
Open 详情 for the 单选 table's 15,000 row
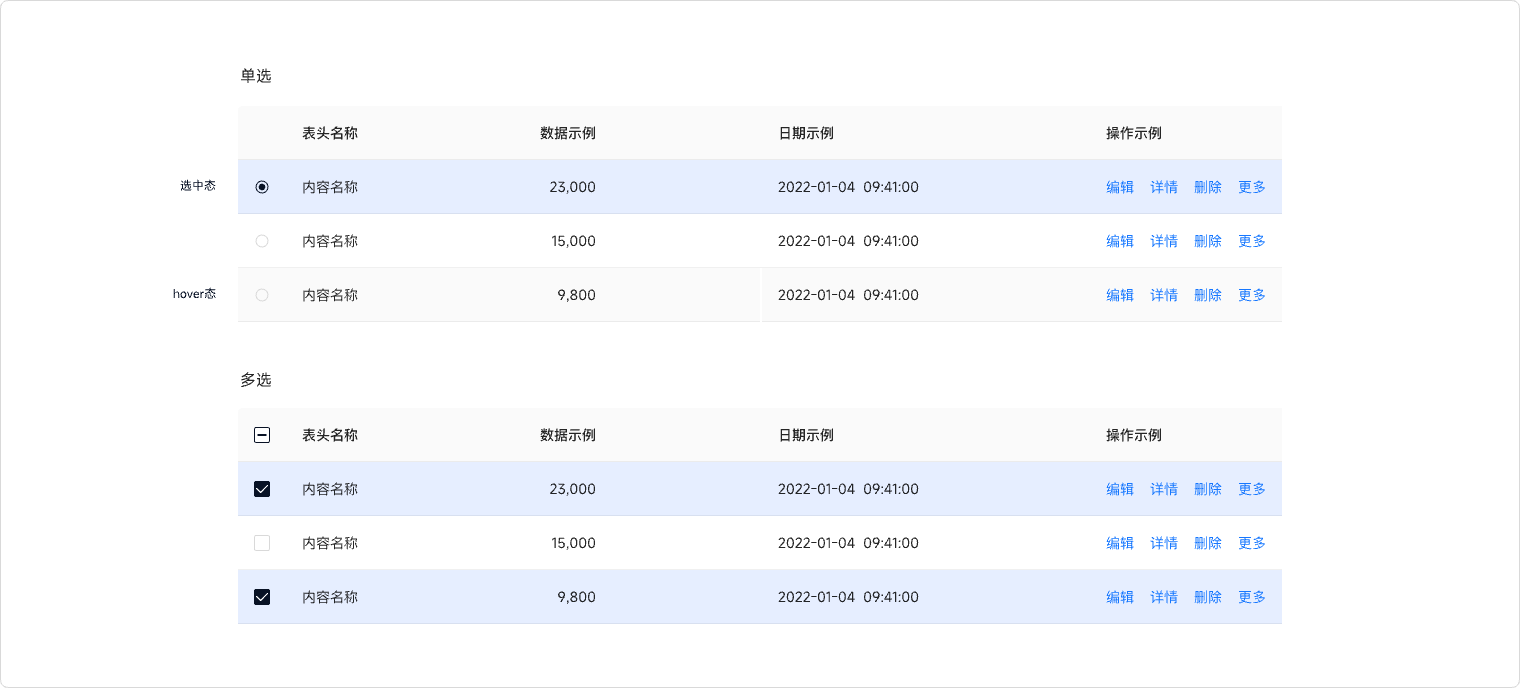click(x=1163, y=241)
